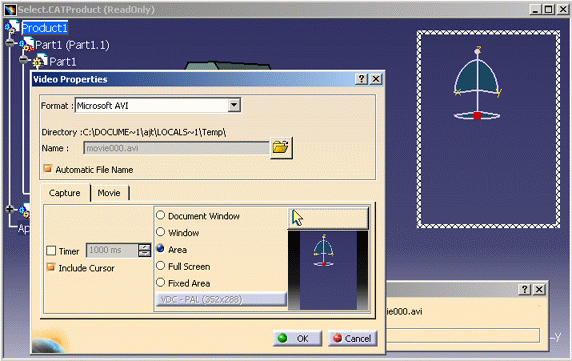Switch to the Capture tab
This screenshot has width=572, height=361.
[x=65, y=193]
